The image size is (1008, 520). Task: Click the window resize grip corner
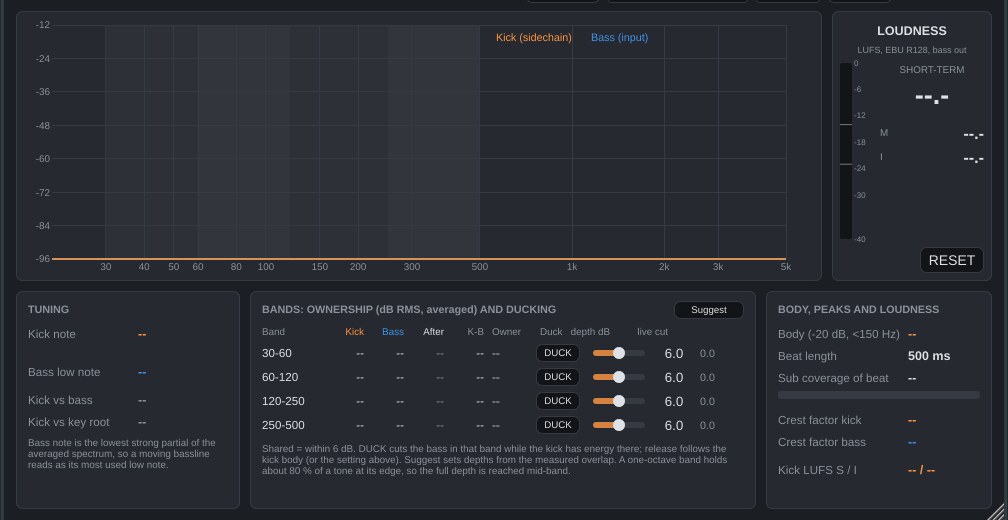click(x=998, y=510)
